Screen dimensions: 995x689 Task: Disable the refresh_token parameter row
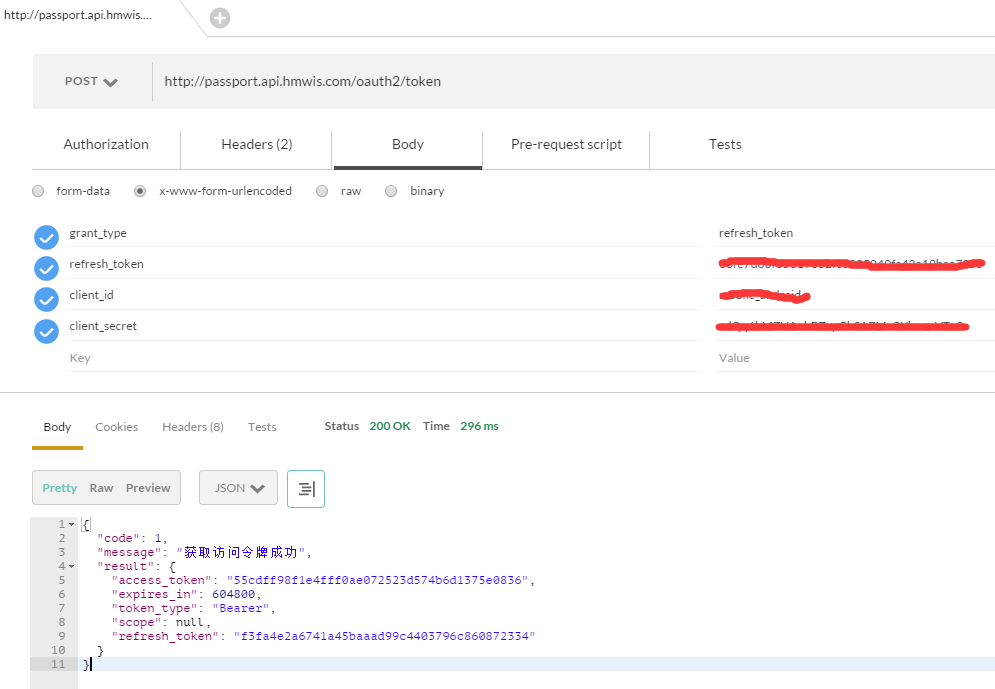46,268
